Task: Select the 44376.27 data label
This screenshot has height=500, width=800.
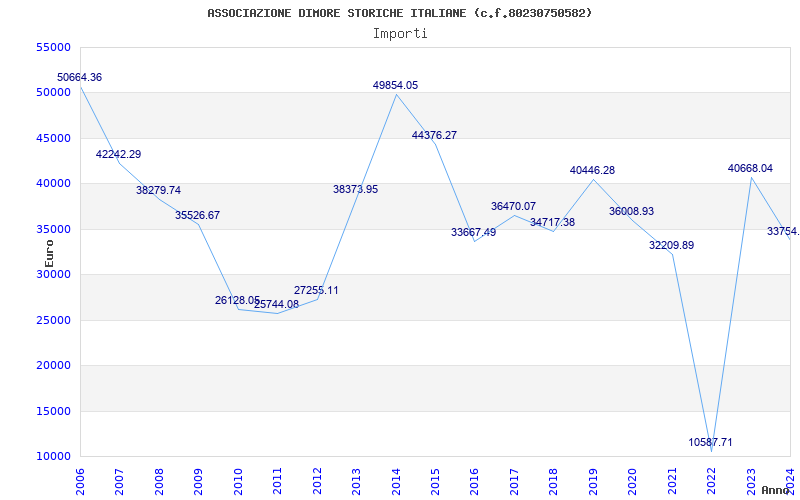Action: (434, 135)
